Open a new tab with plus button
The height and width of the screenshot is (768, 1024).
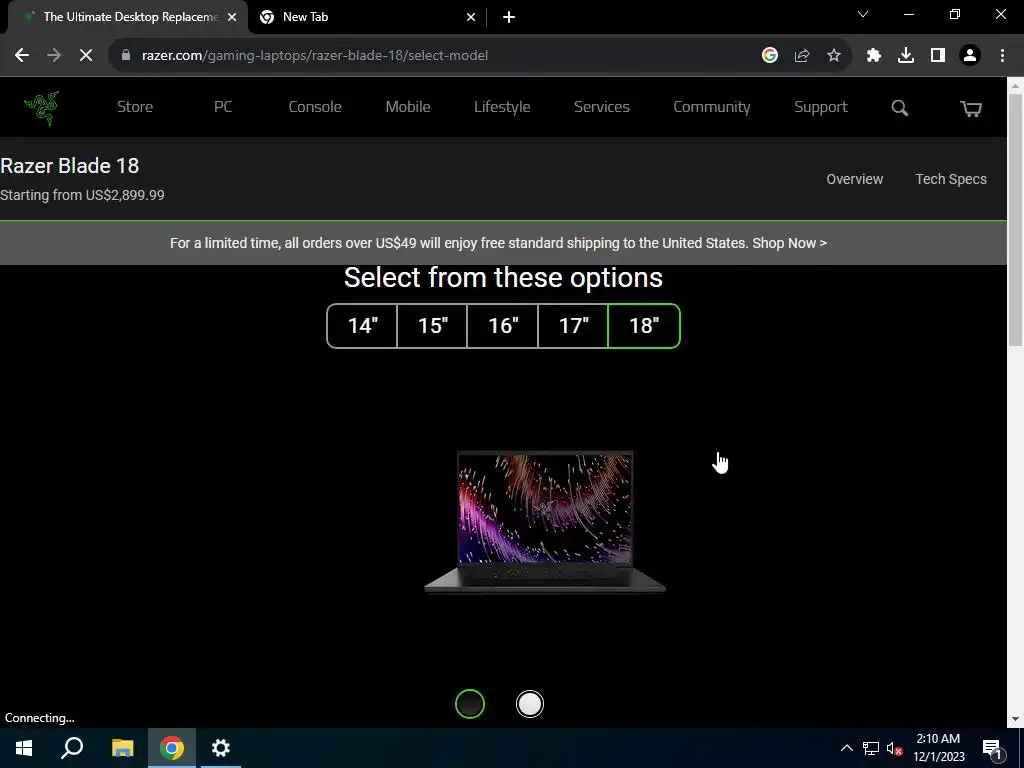click(x=509, y=17)
